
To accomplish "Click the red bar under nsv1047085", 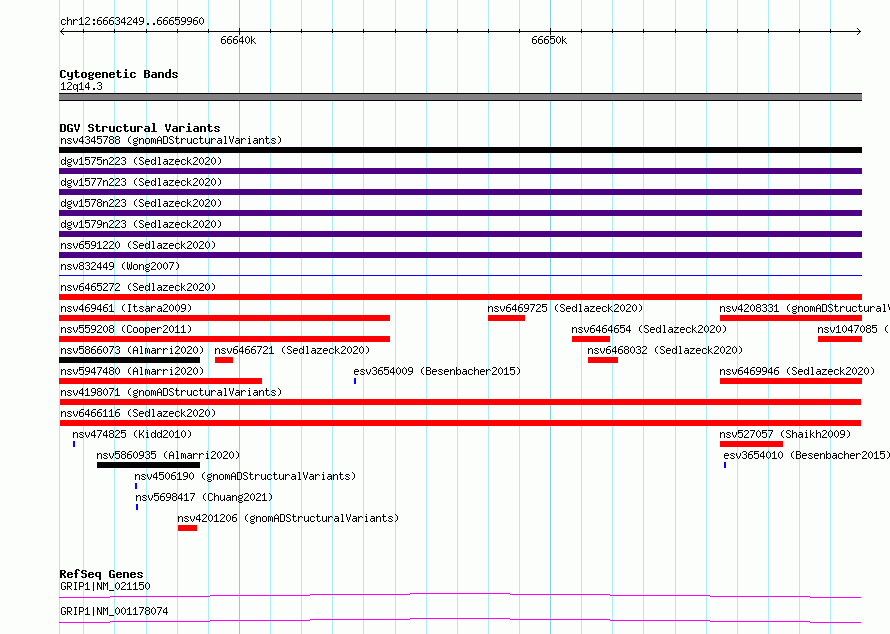I will tap(839, 339).
